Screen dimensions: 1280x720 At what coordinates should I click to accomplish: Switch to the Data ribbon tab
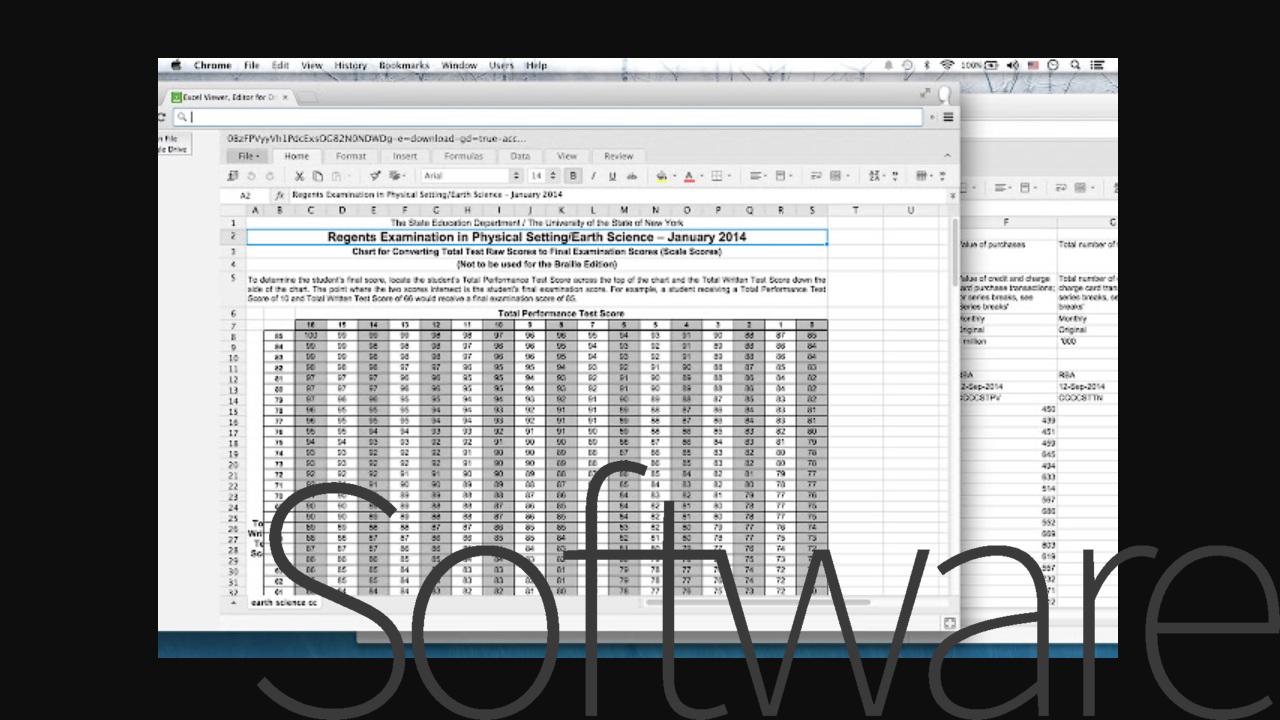coord(520,156)
